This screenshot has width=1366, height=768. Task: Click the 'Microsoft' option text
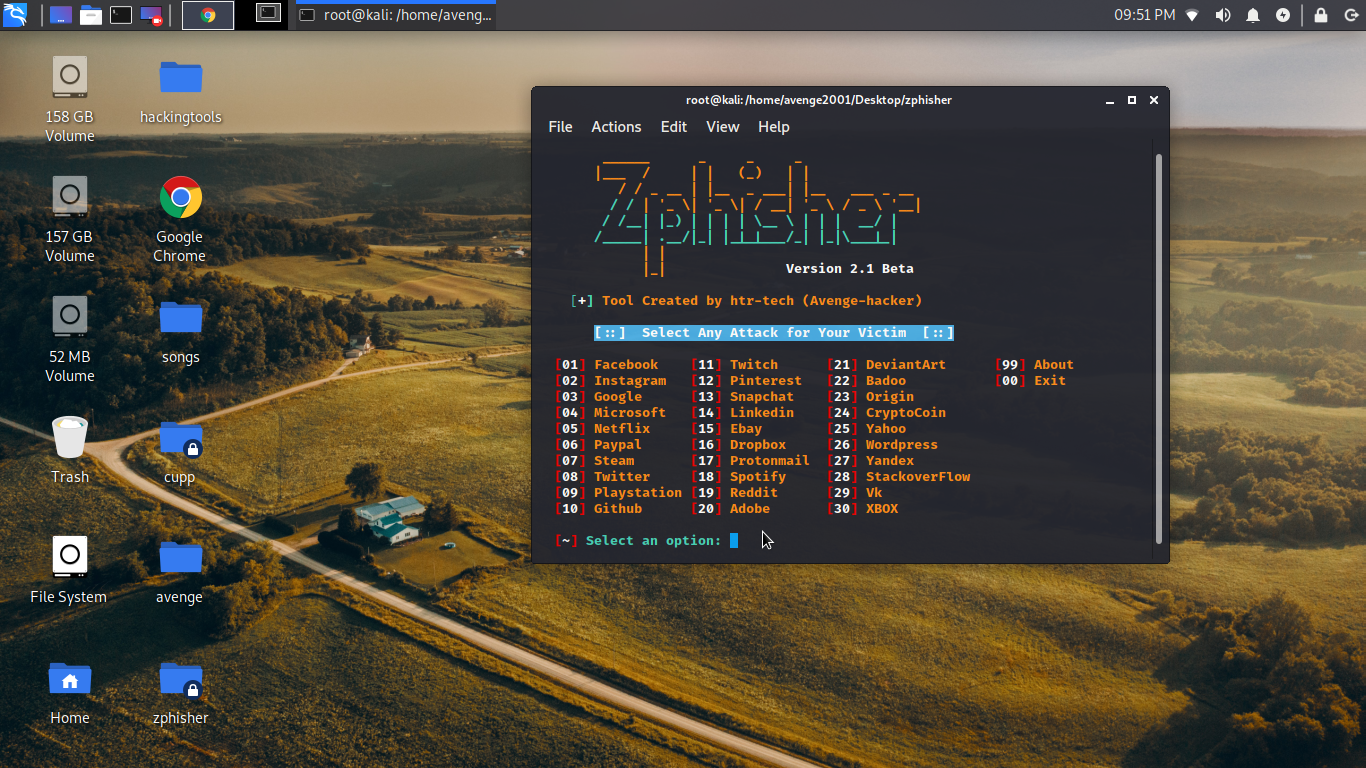click(x=630, y=413)
